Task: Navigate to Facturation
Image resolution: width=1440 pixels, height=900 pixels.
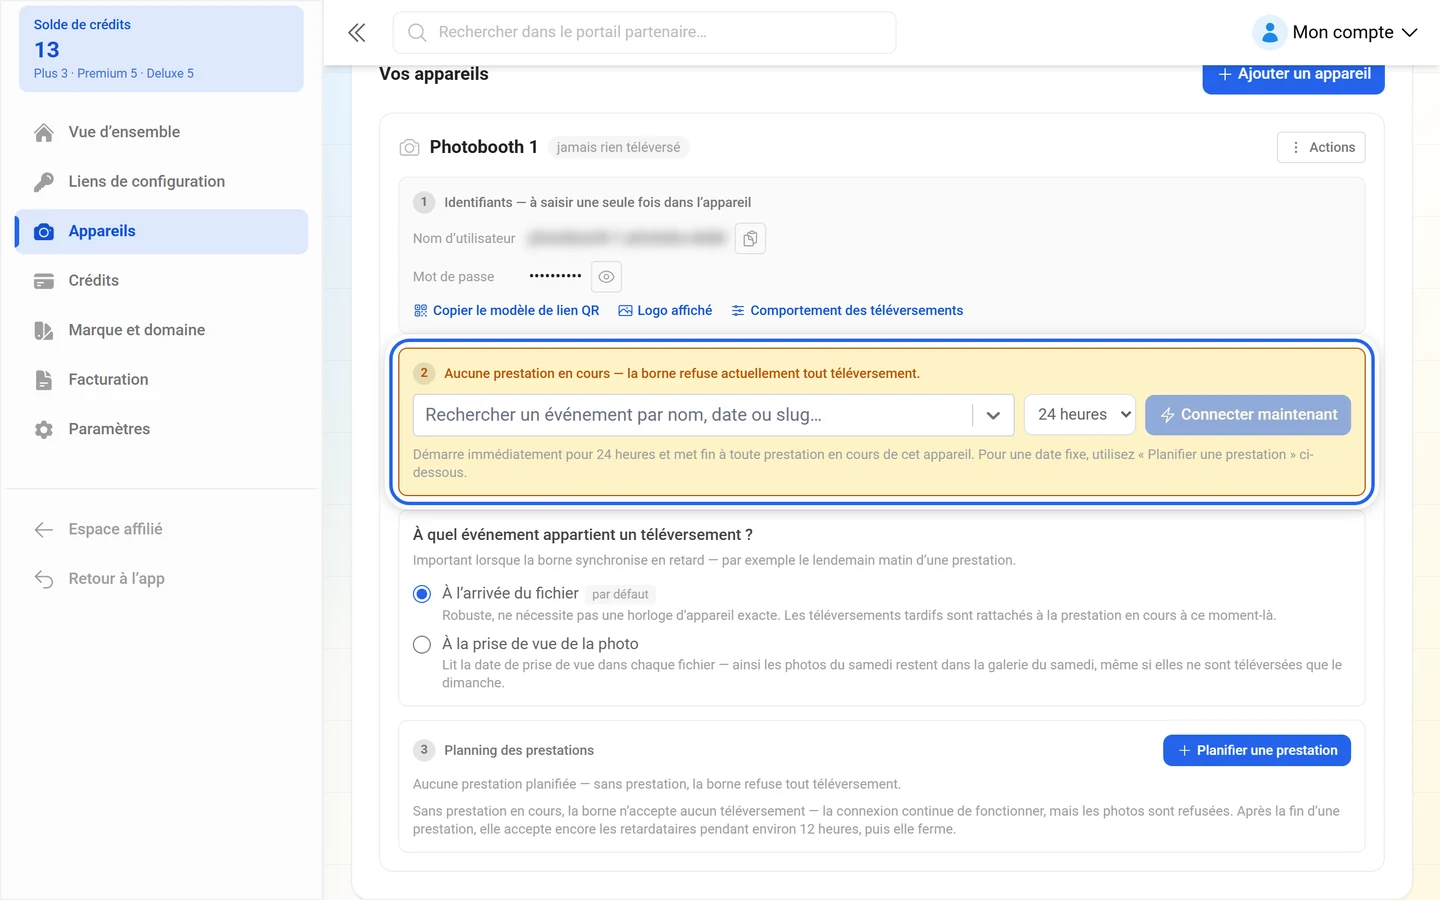Action: 162,380
